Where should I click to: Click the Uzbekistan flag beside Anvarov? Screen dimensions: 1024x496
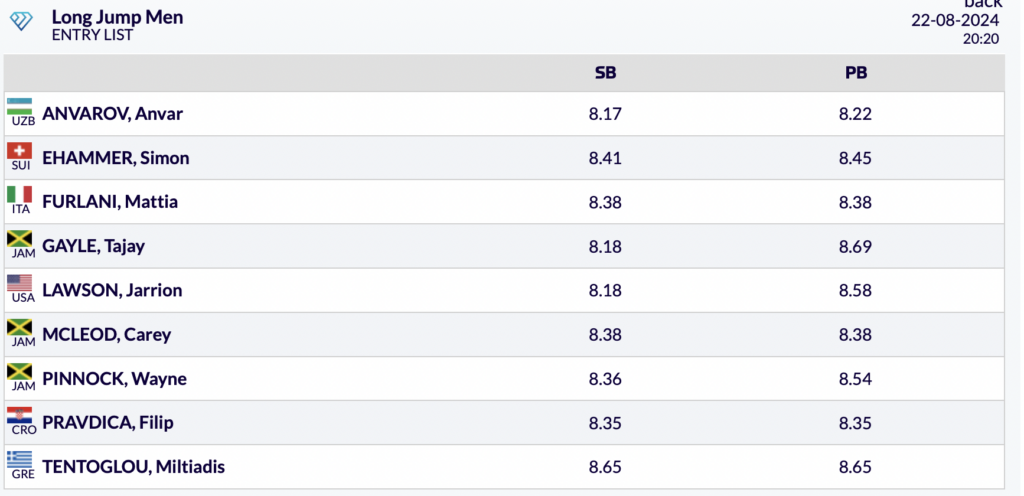[x=20, y=107]
